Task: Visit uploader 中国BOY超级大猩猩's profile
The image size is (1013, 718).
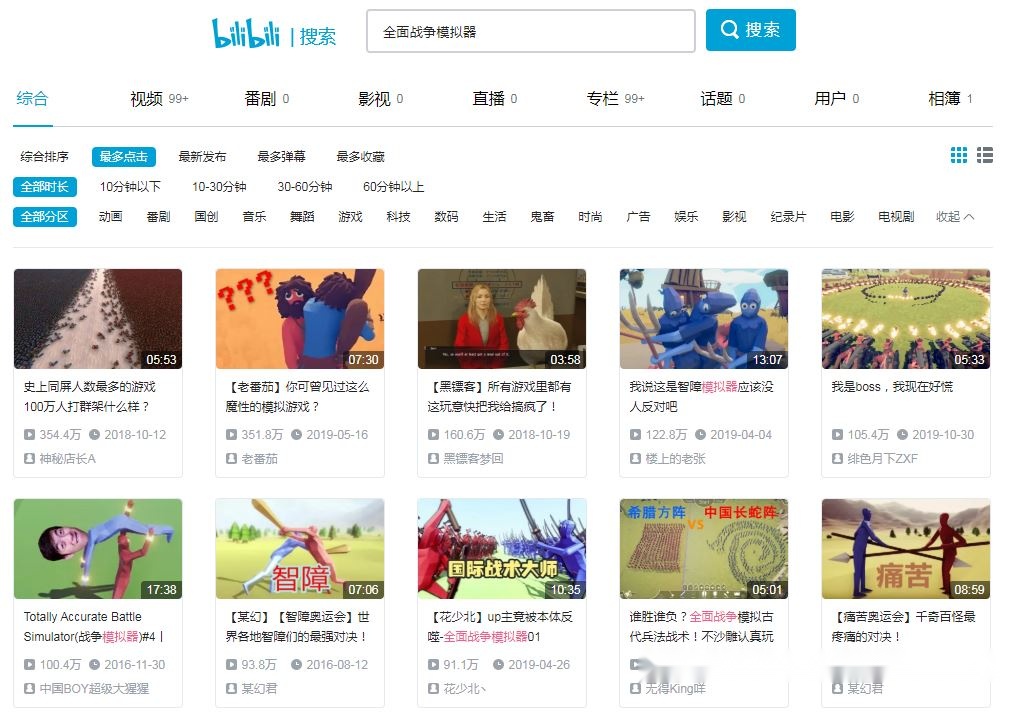Action: click(94, 688)
